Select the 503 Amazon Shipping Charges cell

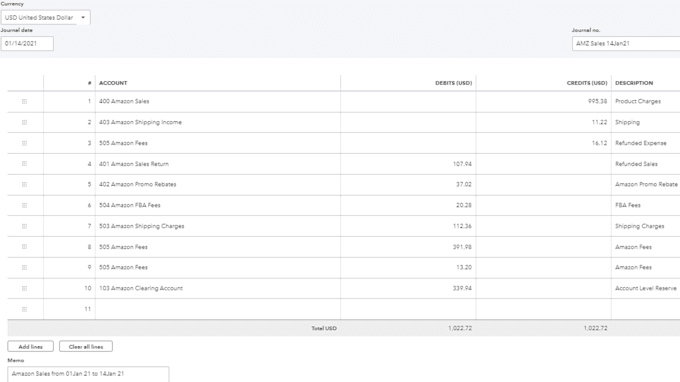(218, 226)
